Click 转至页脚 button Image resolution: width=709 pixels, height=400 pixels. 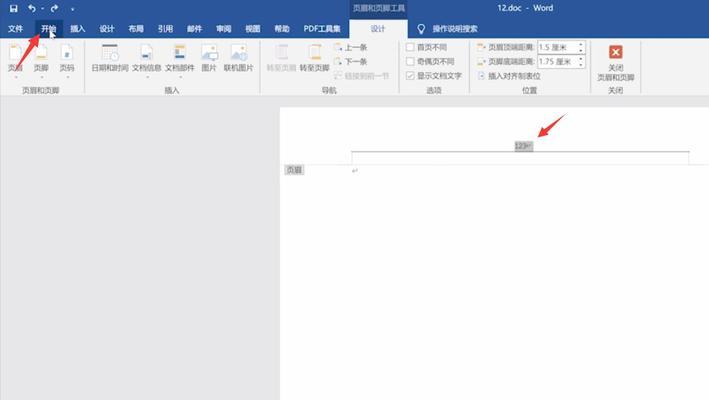(314, 59)
